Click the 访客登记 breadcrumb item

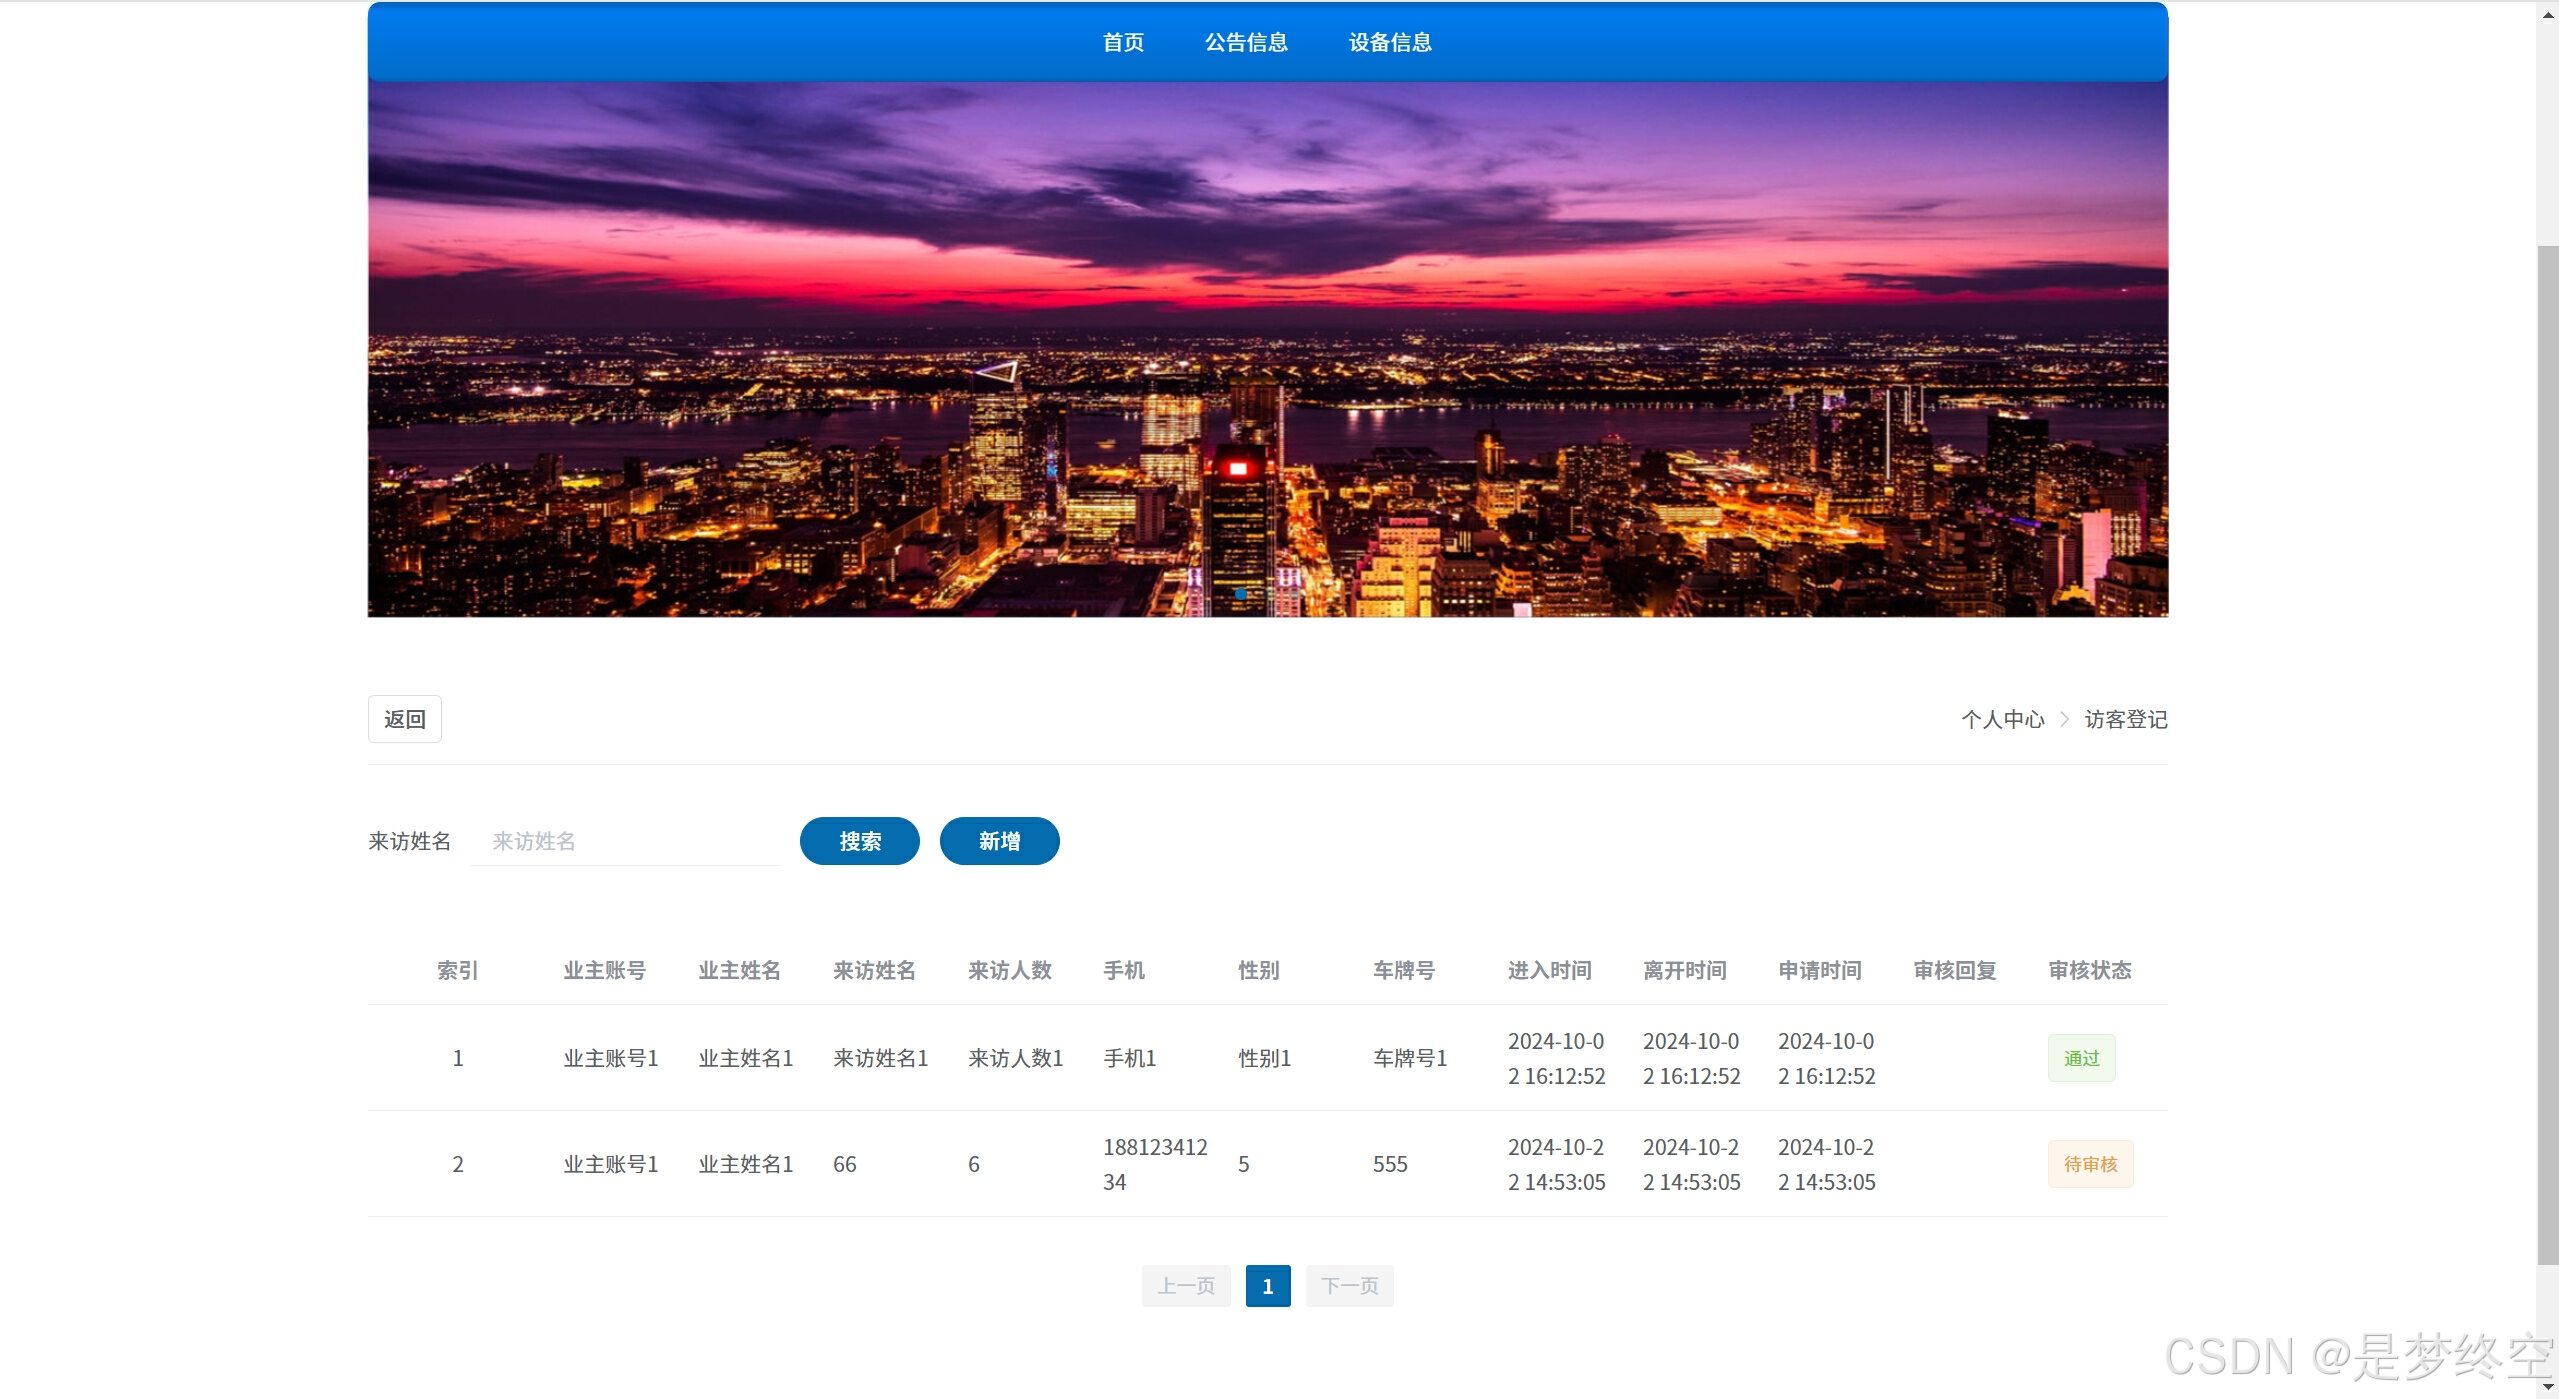coord(2125,719)
